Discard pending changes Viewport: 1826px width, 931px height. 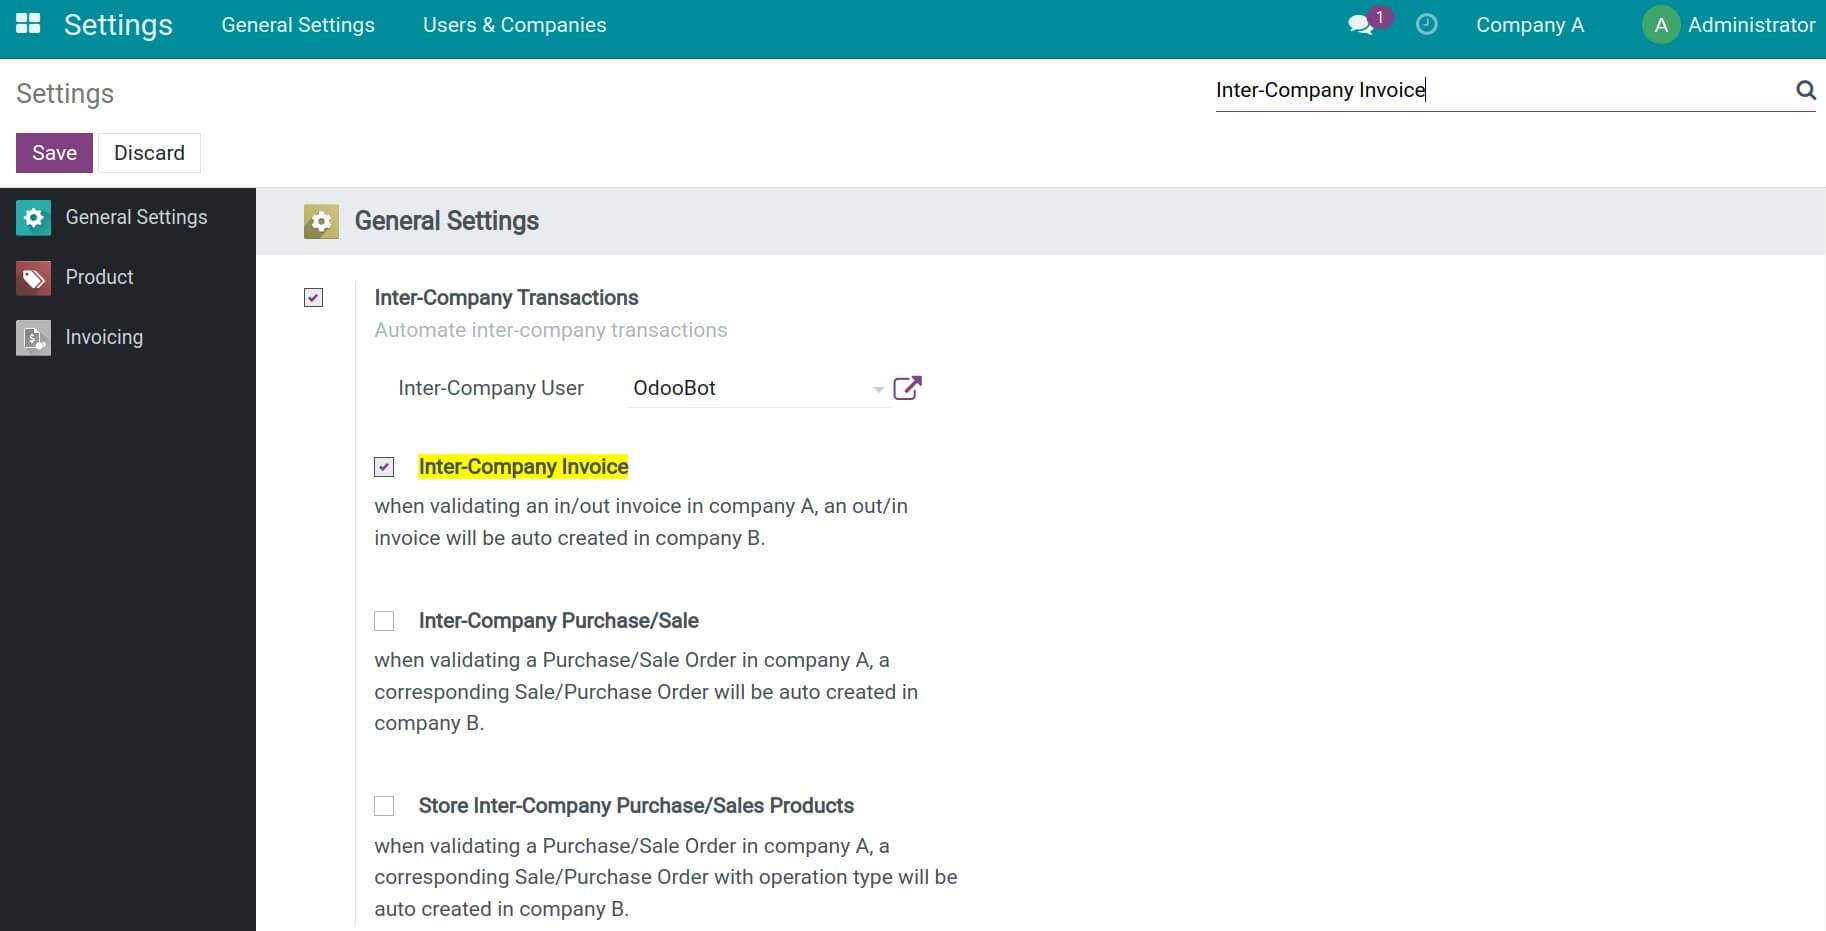point(149,152)
